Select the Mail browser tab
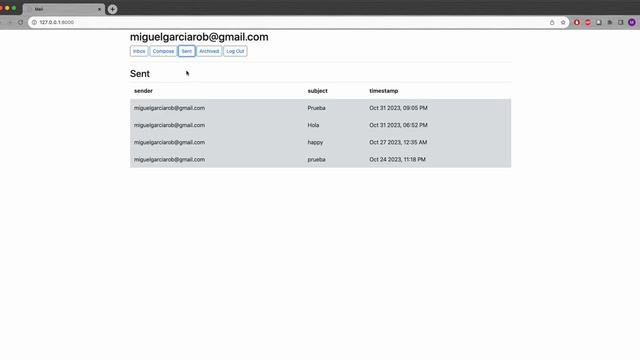Image resolution: width=640 pixels, height=360 pixels. click(63, 9)
